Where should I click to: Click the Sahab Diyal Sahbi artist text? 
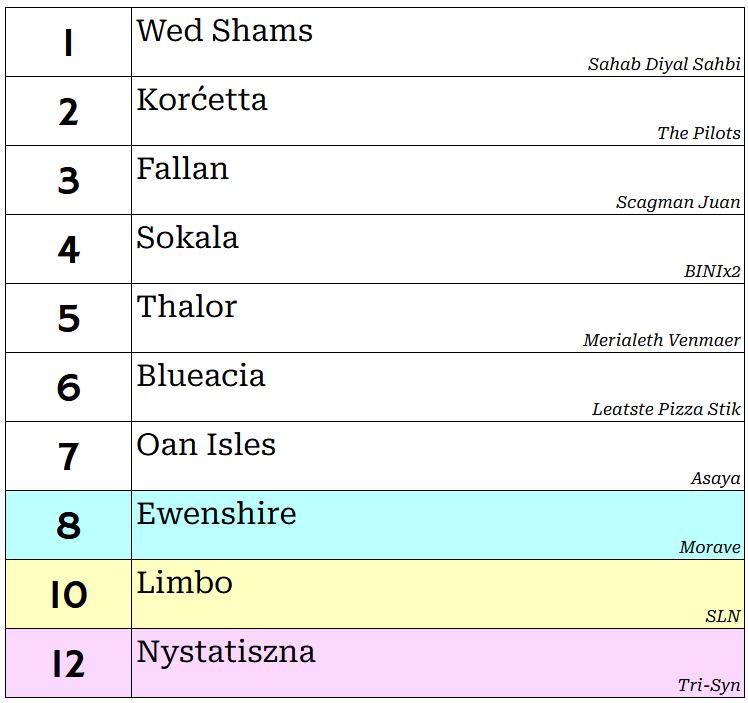pyautogui.click(x=664, y=64)
